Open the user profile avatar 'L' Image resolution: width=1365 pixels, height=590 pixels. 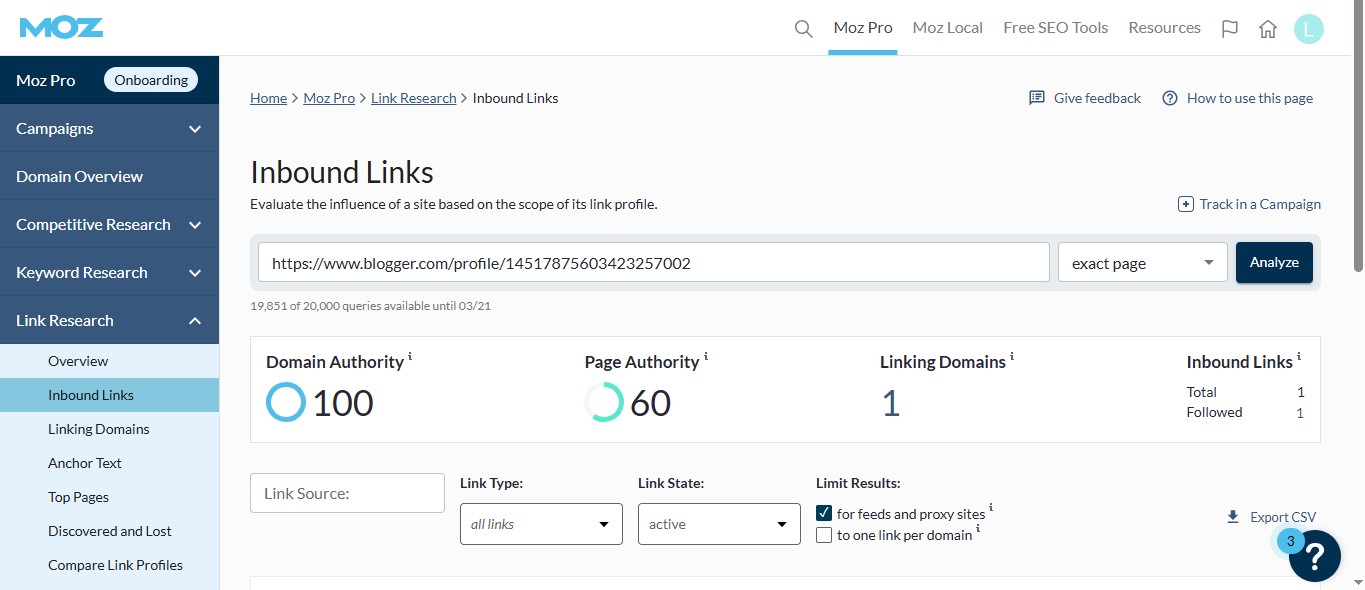coord(1308,29)
